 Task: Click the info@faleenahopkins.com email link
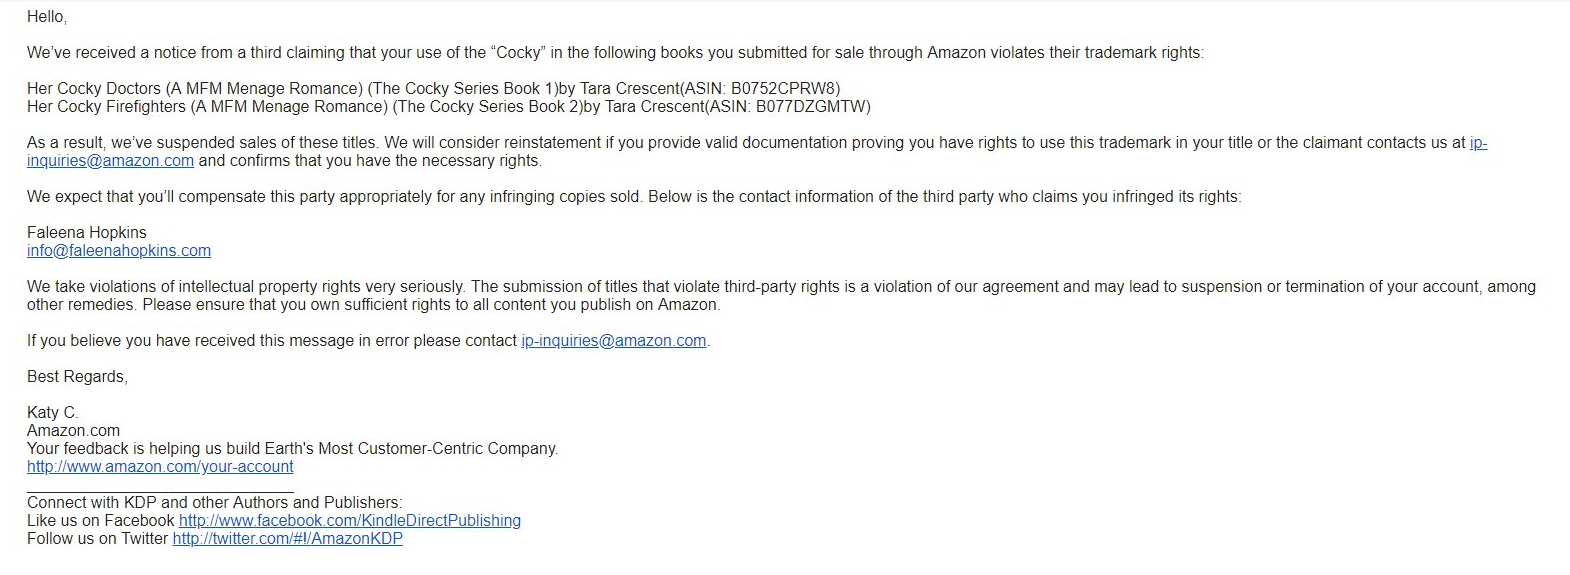pyautogui.click(x=119, y=251)
